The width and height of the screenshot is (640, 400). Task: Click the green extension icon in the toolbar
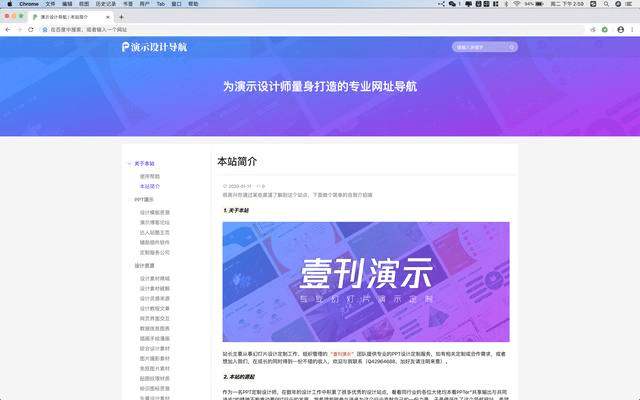coord(605,29)
